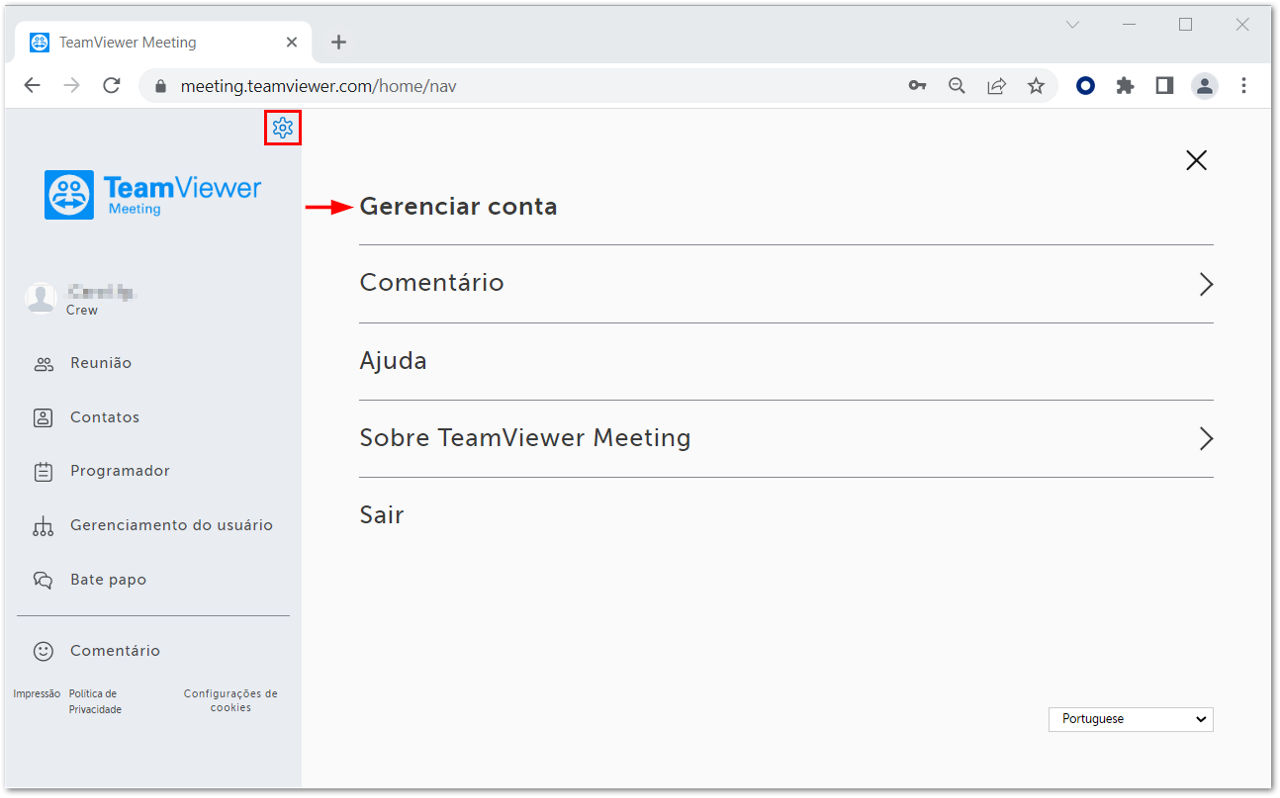Open Configurações de cookies link

coord(231,700)
